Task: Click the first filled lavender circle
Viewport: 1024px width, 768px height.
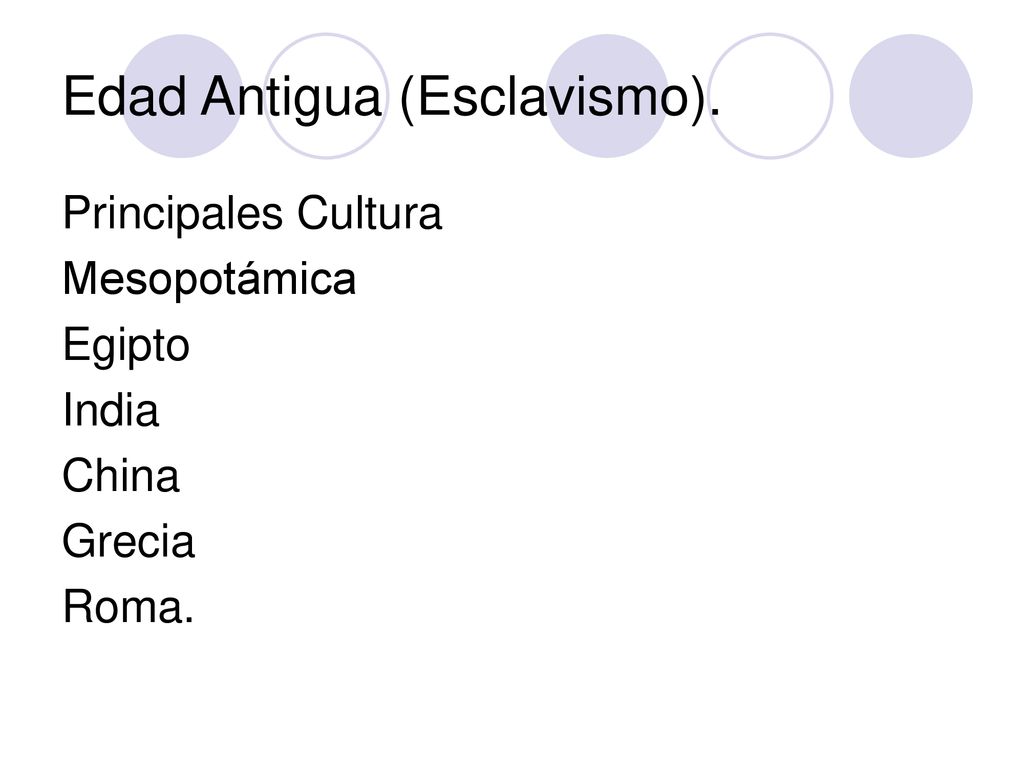Action: (x=182, y=96)
